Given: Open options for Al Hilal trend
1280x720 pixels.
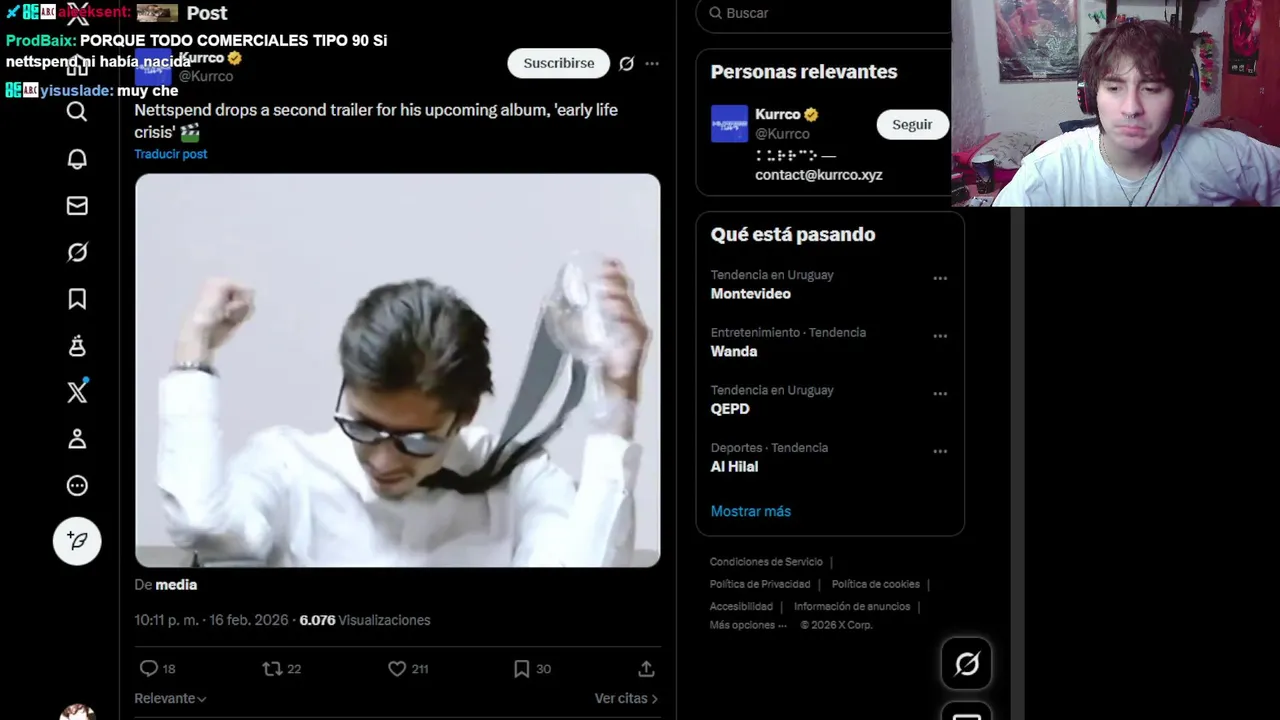Looking at the screenshot, I should point(940,451).
